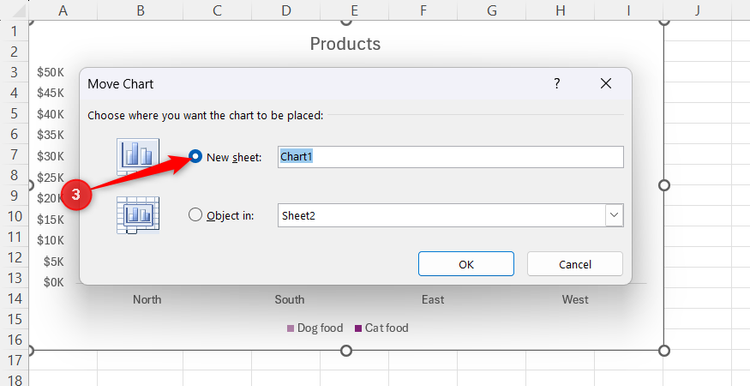This screenshot has height=386, width=750.
Task: Select row 10 header
Action: (x=14, y=216)
